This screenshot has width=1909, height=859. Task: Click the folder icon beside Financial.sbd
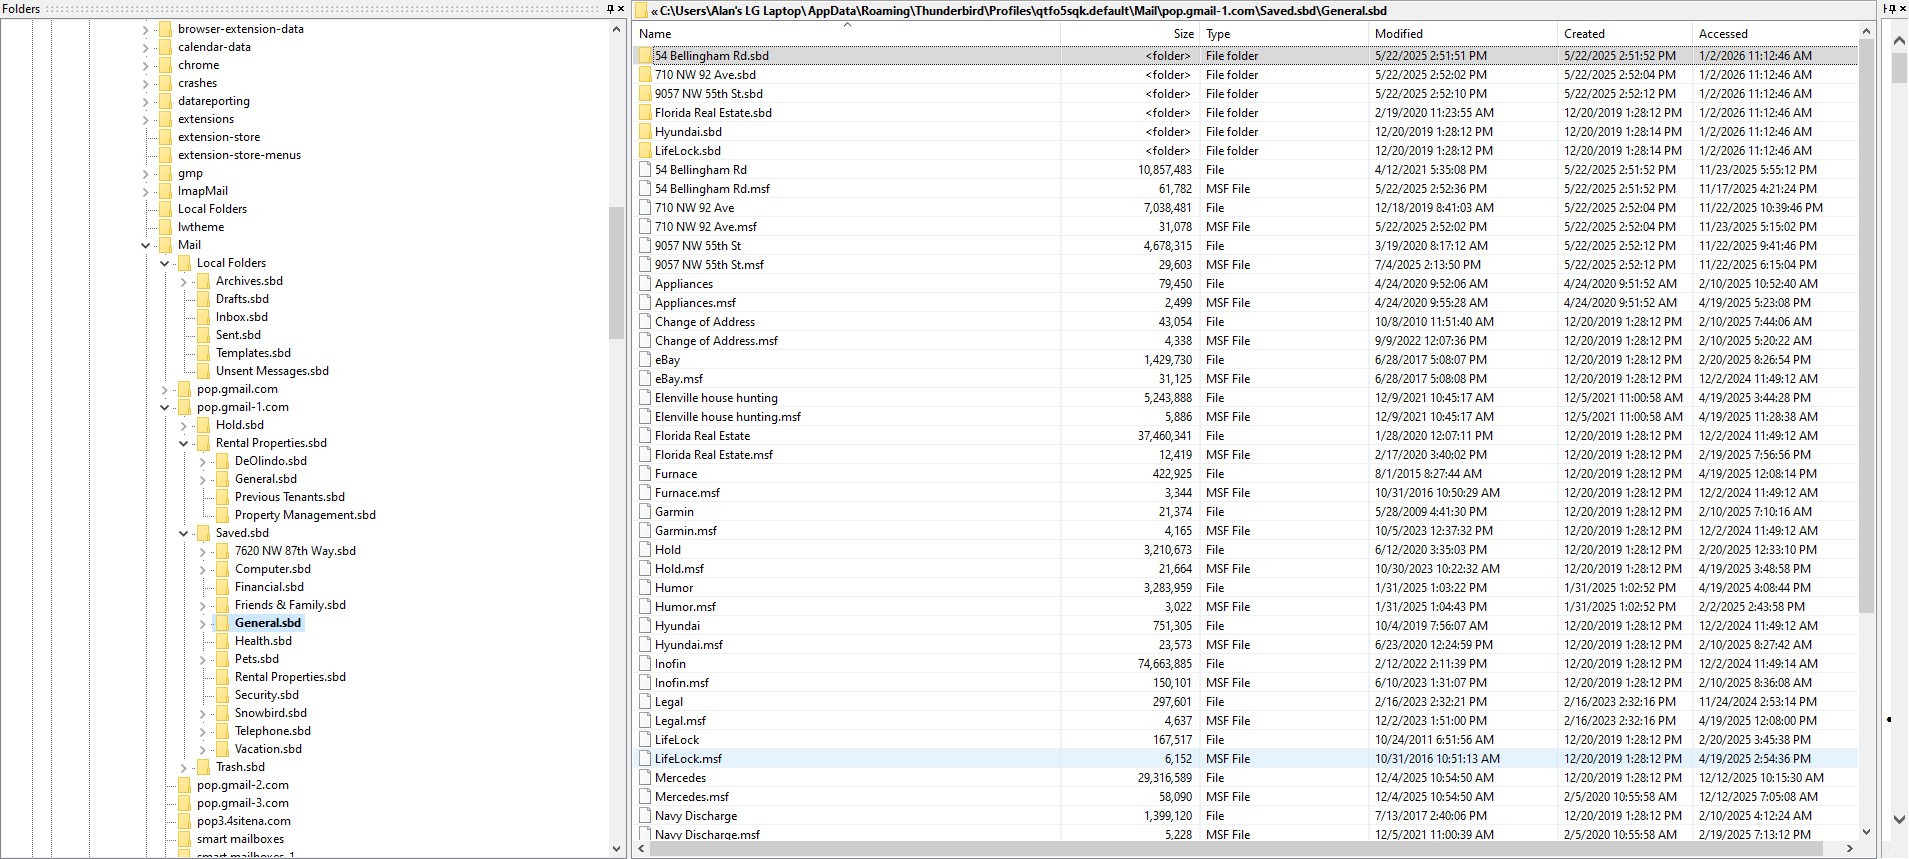click(x=223, y=587)
